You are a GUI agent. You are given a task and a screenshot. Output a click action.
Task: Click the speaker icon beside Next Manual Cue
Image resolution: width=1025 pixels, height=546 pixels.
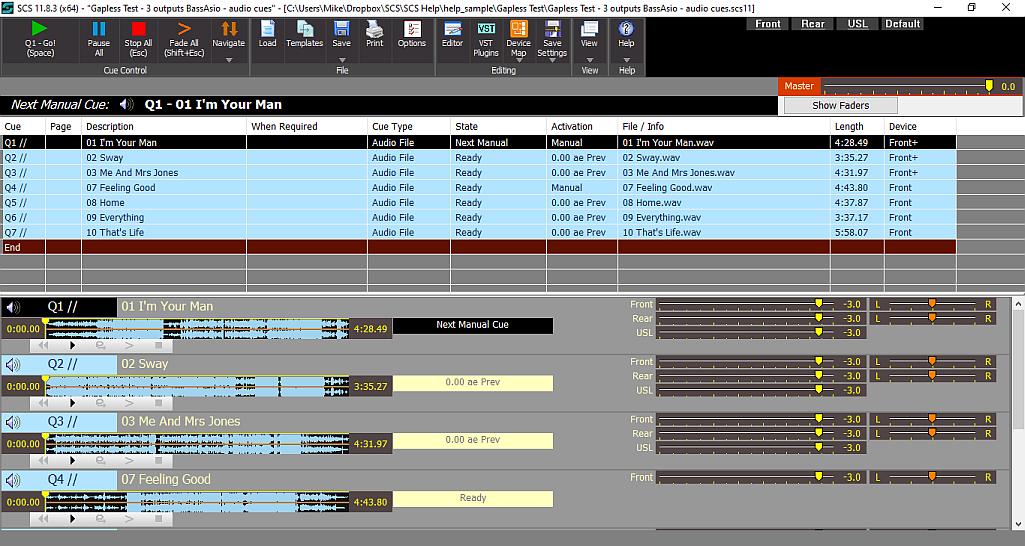127,105
